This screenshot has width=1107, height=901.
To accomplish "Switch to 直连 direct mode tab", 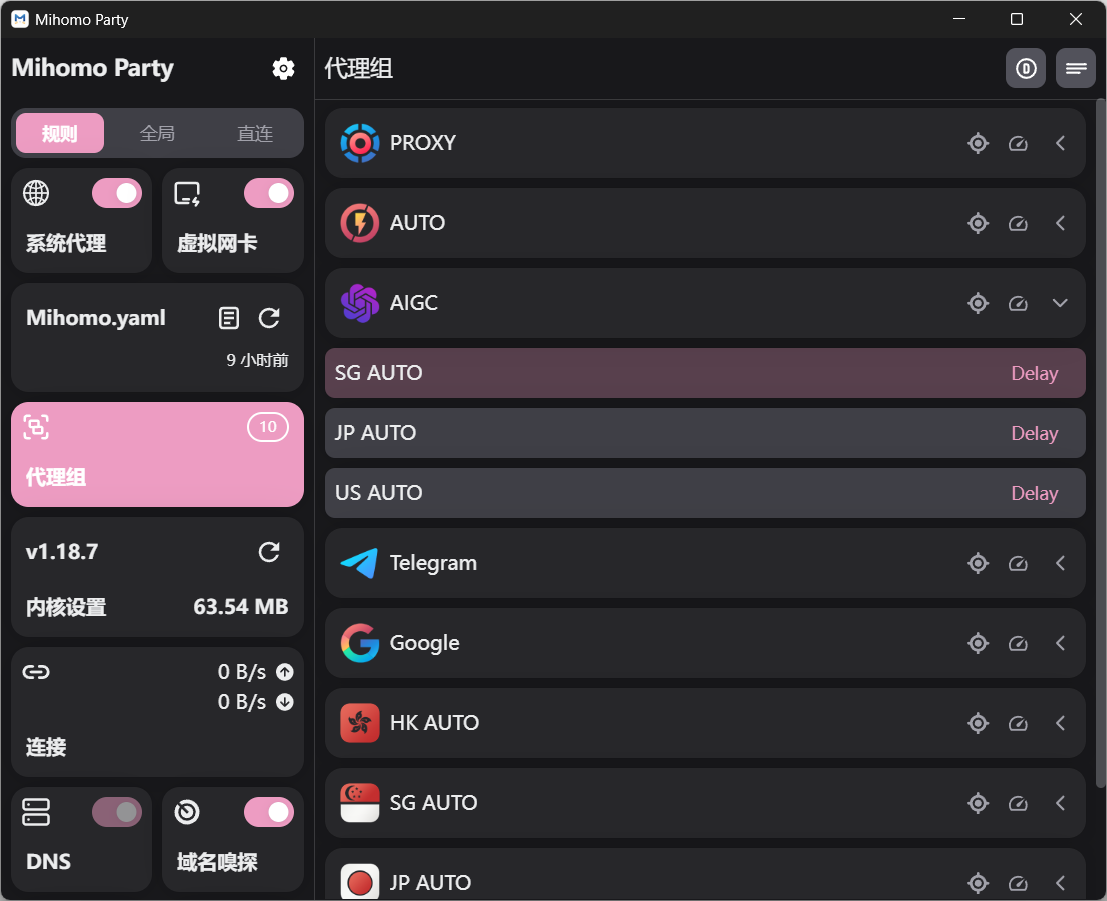I will coord(255,133).
